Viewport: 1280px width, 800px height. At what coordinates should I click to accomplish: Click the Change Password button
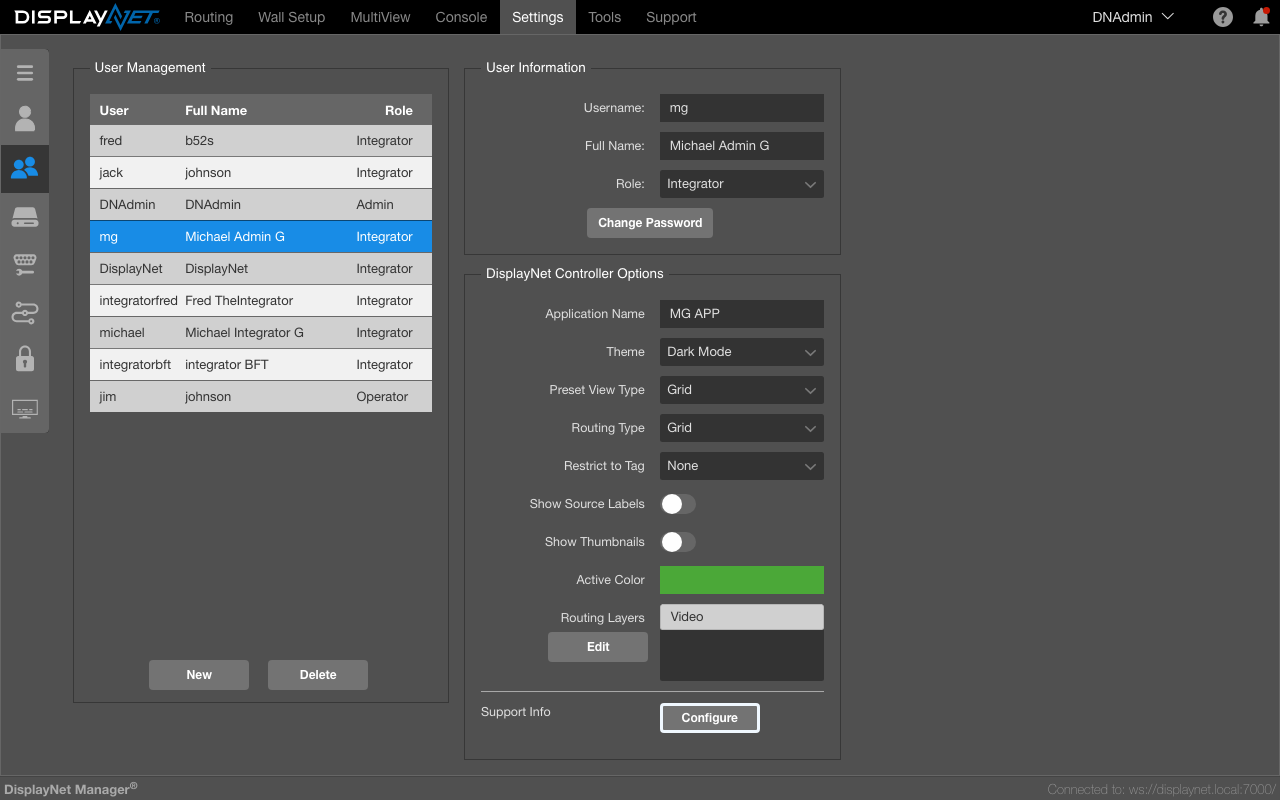point(650,223)
